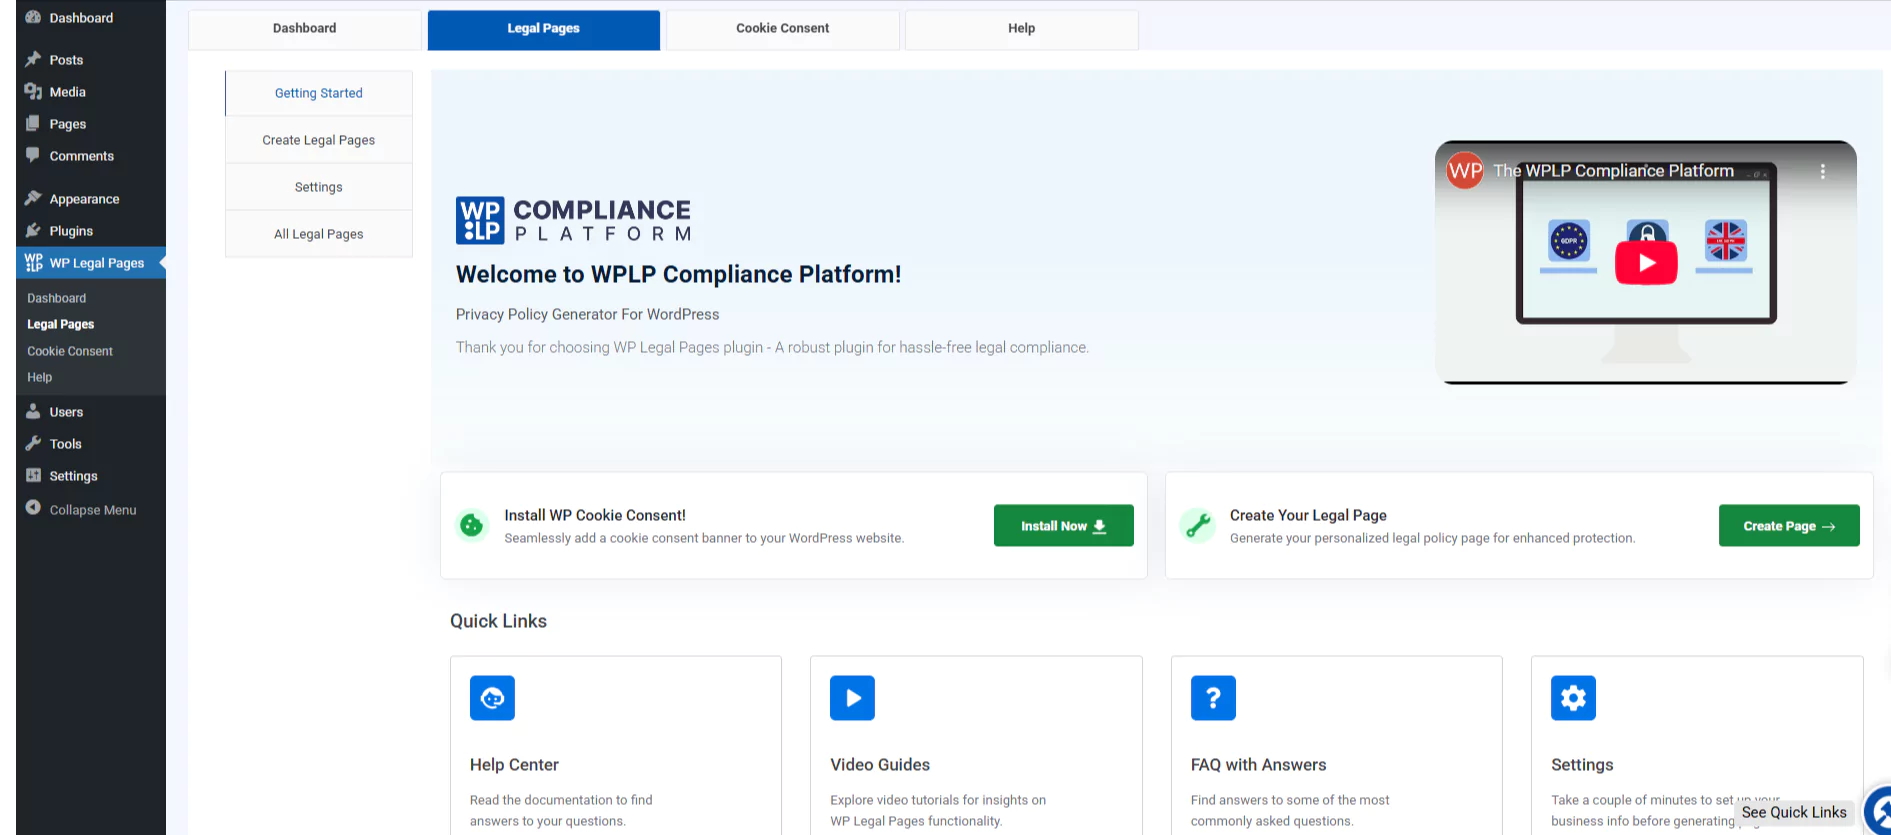Click the Install Now button

pyautogui.click(x=1063, y=526)
